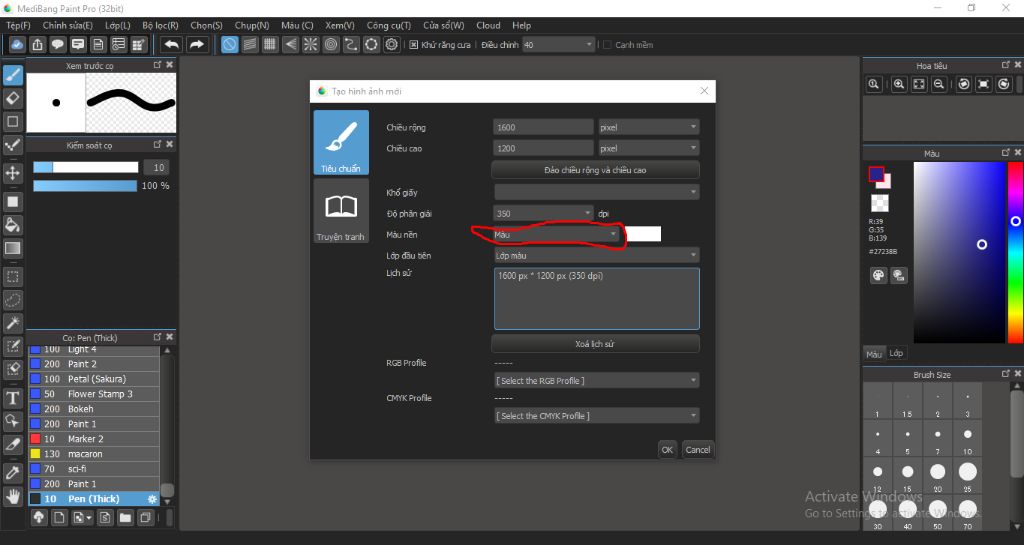Select the Eraser tool
This screenshot has height=545, width=1024.
tap(12, 98)
